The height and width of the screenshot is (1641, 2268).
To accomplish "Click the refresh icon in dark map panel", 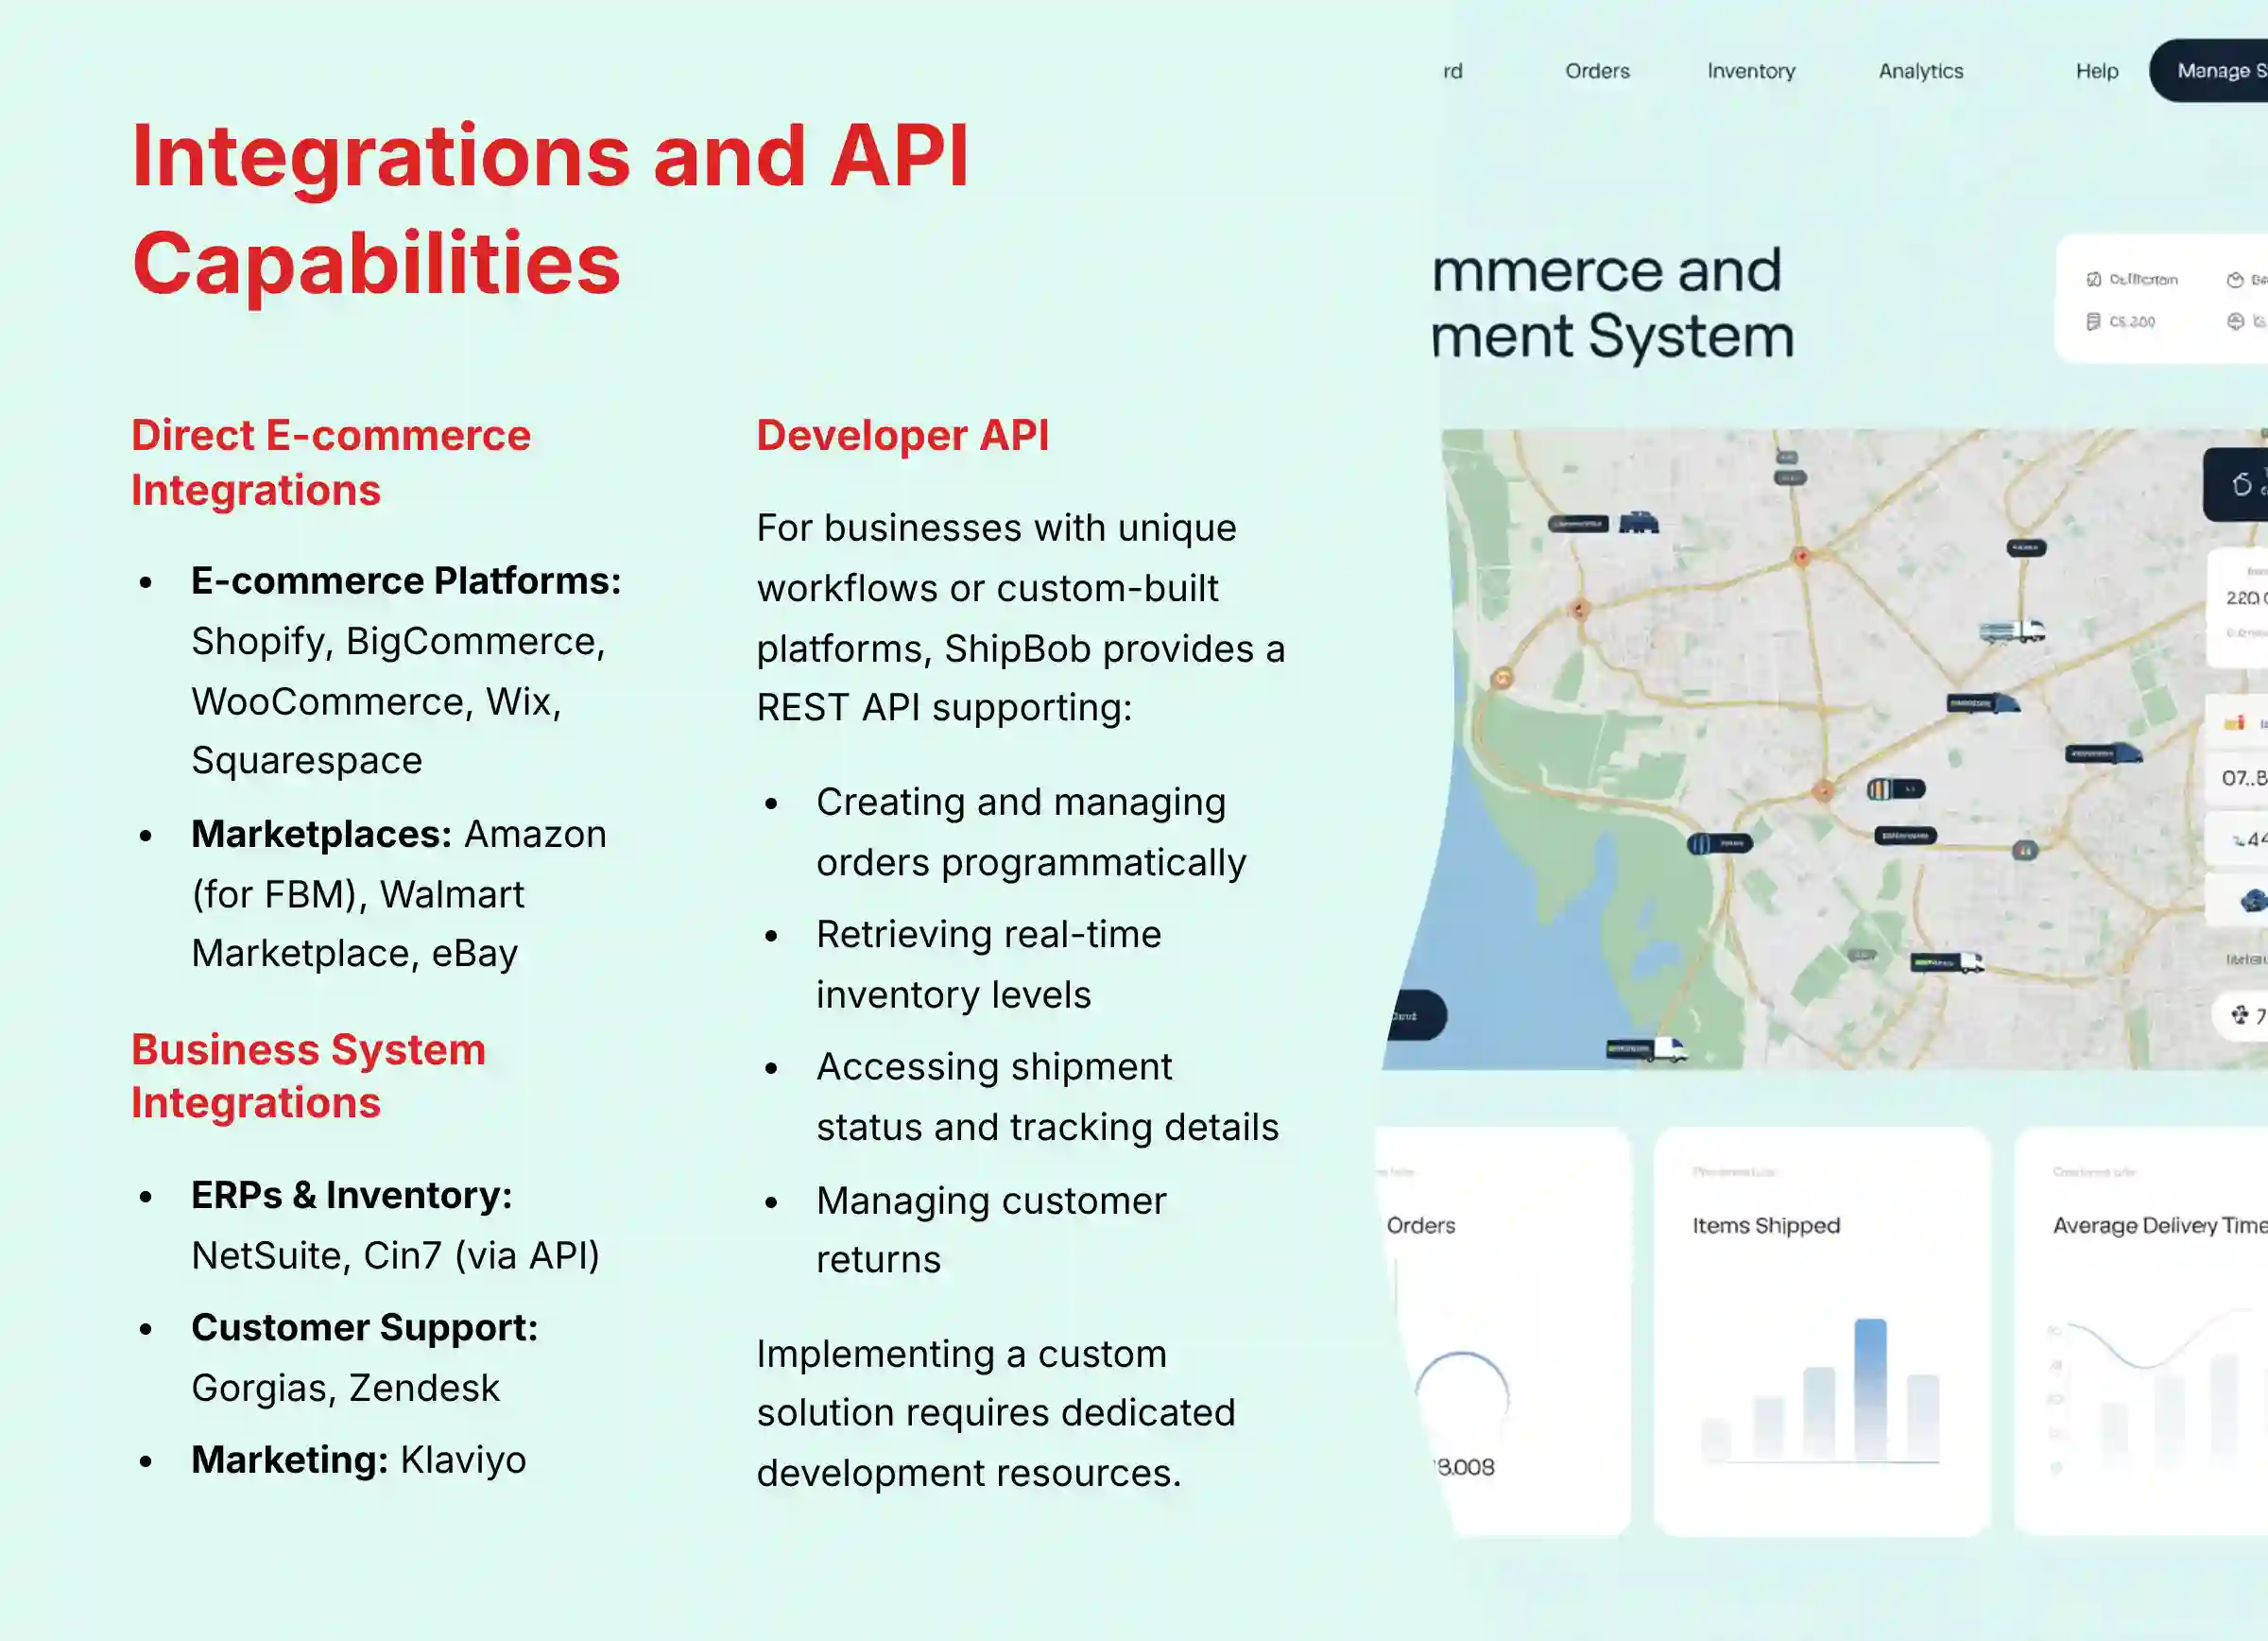I will click(x=2242, y=485).
